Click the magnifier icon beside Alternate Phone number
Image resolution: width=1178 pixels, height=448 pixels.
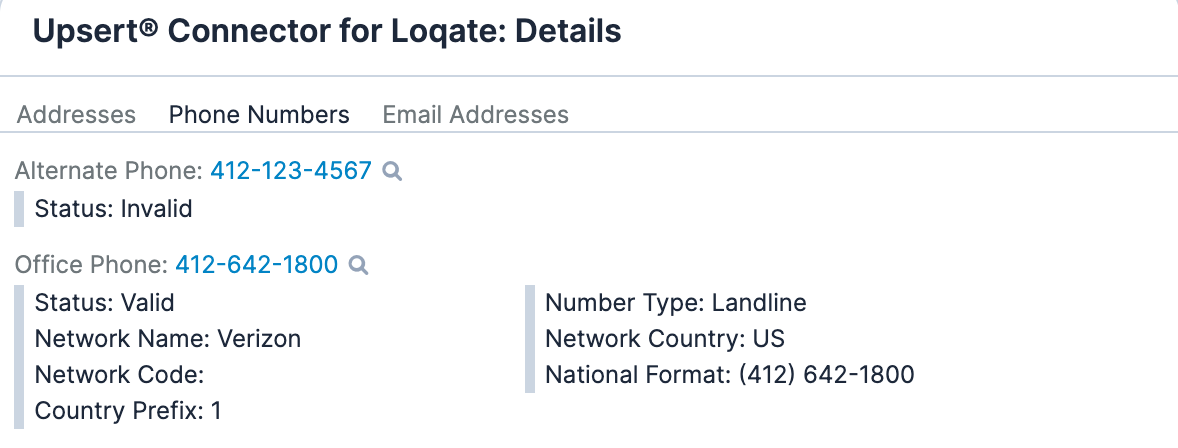(393, 171)
